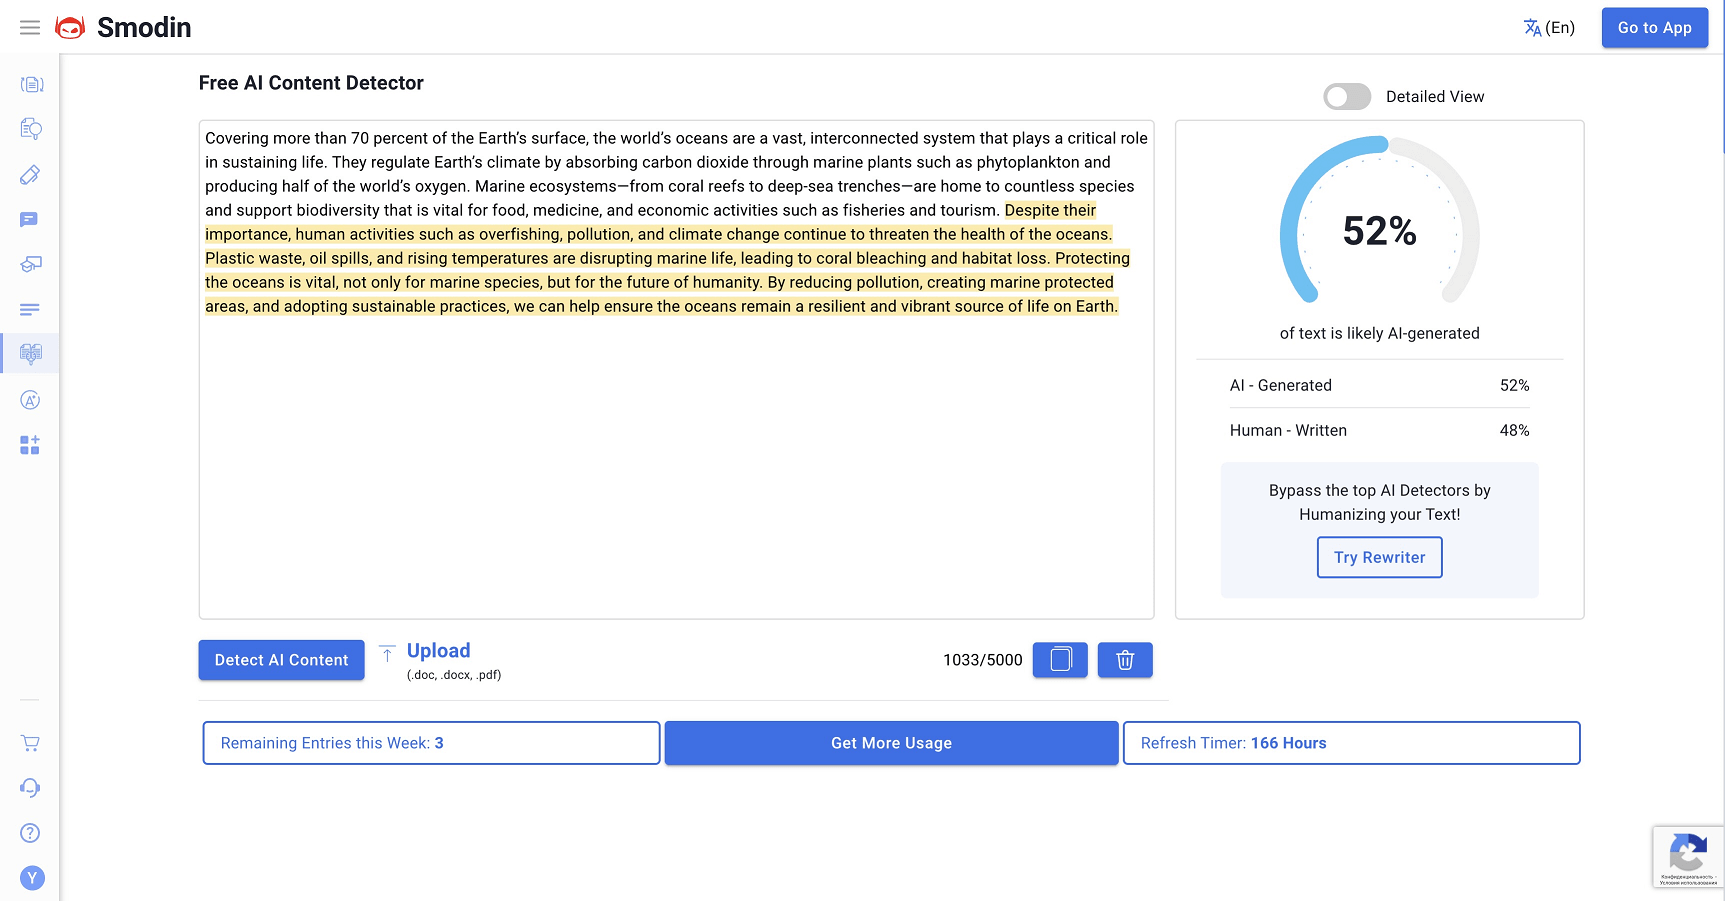Click the 52% AI score gauge
The height and width of the screenshot is (901, 1725).
point(1379,231)
